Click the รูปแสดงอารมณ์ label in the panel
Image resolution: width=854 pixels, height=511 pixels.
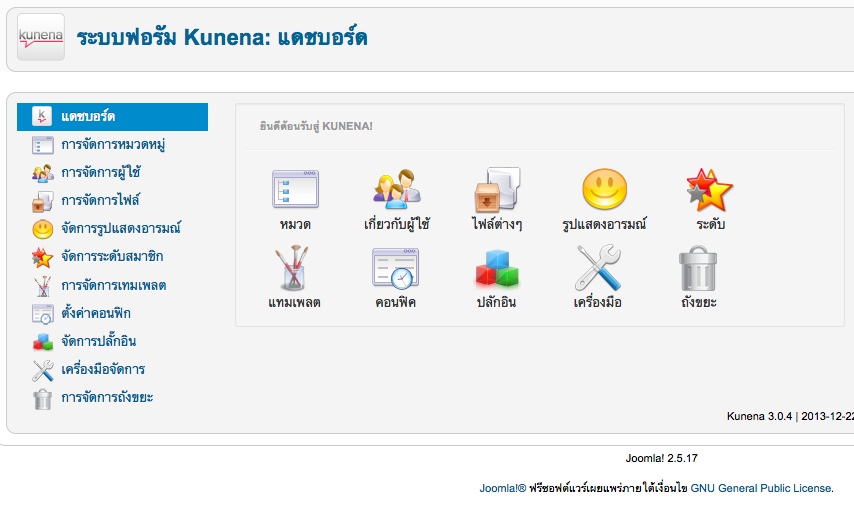tap(605, 224)
